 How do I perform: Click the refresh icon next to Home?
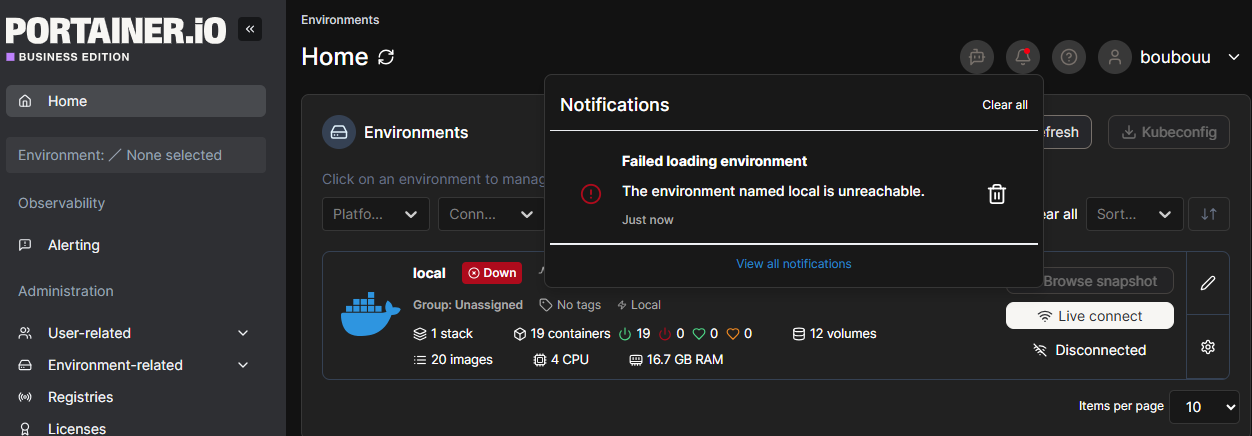[386, 57]
